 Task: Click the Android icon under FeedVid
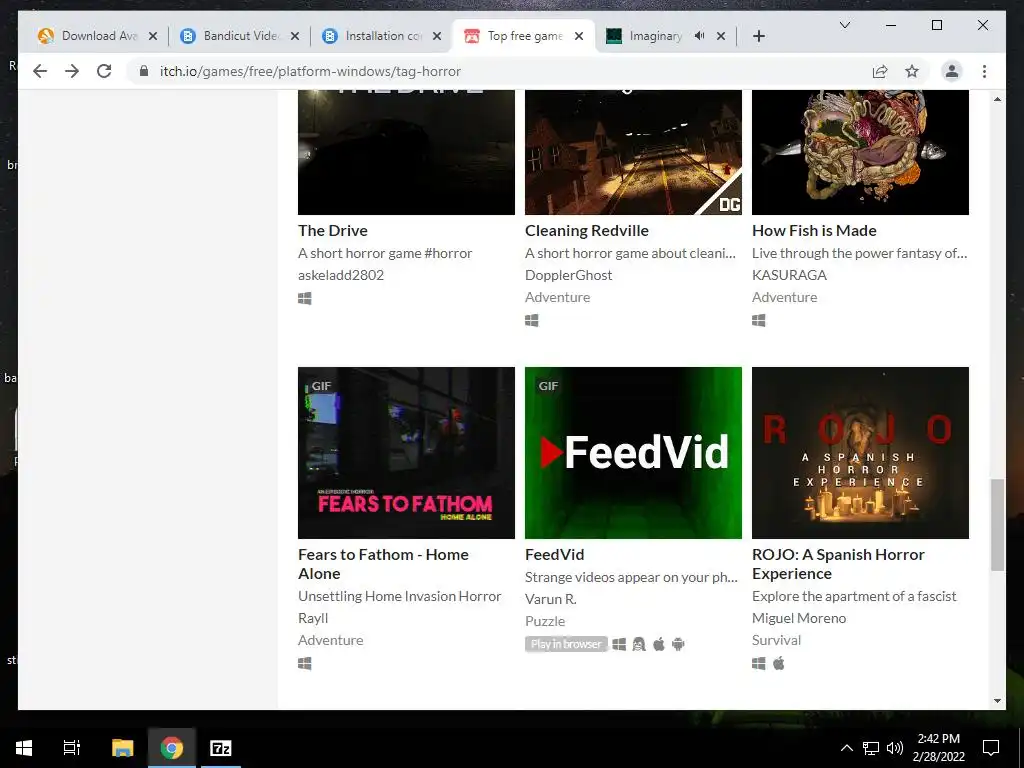point(678,645)
